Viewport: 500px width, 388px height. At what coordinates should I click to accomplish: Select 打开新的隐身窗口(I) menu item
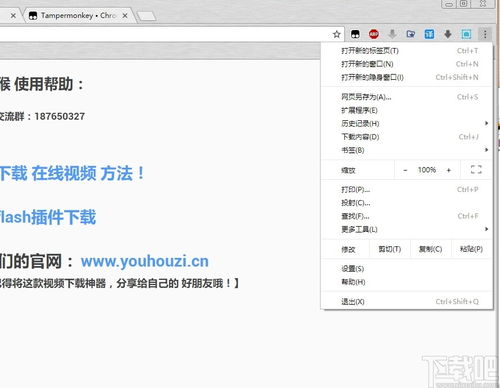coord(407,77)
